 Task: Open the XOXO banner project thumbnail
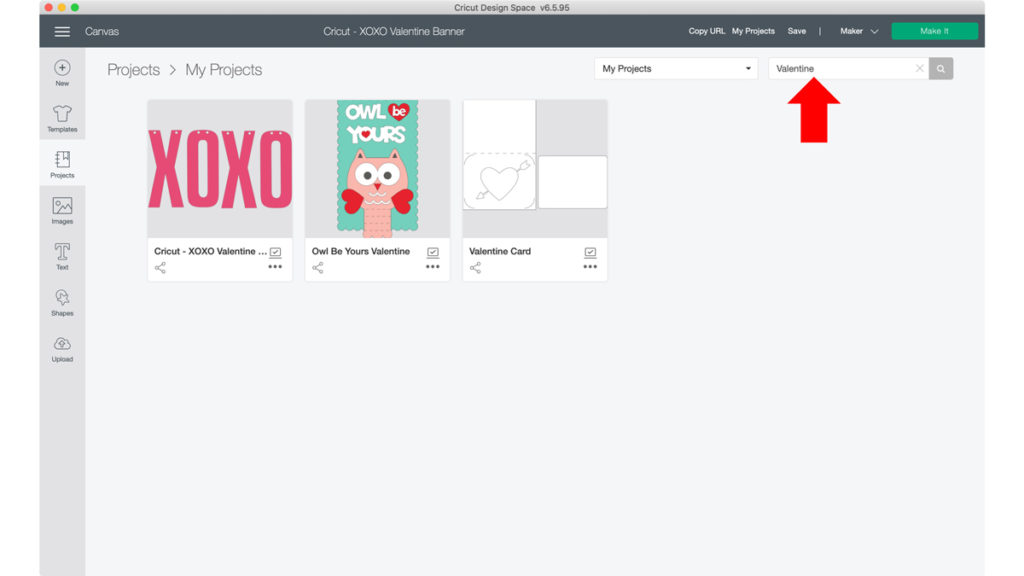(x=220, y=168)
